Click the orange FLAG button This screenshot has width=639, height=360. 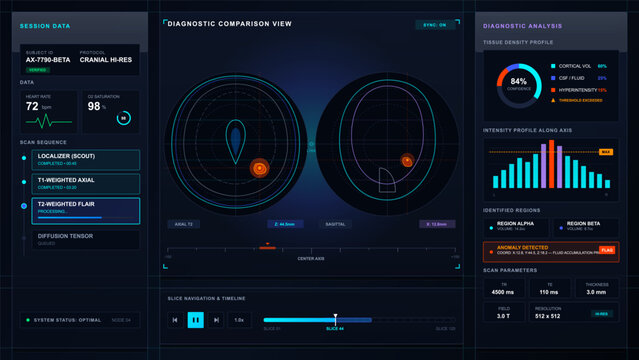point(607,250)
